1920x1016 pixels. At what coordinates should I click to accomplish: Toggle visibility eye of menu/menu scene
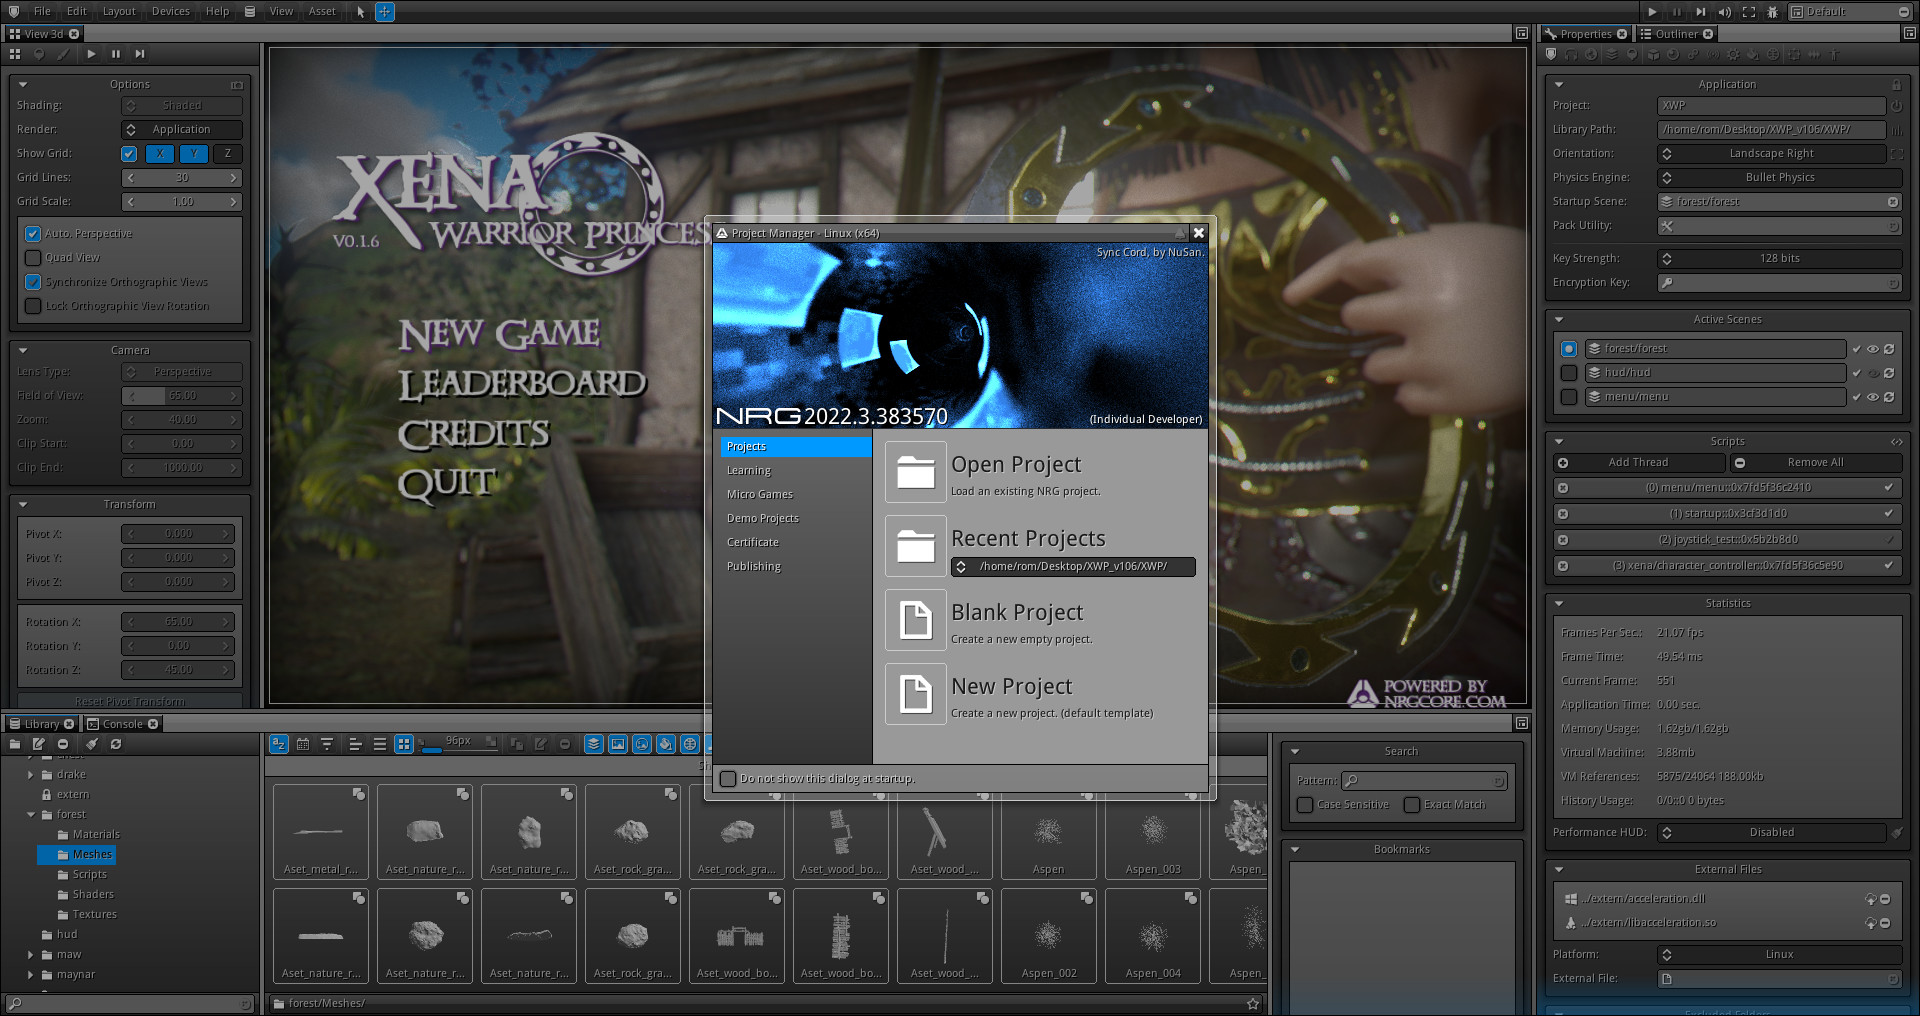1872,397
